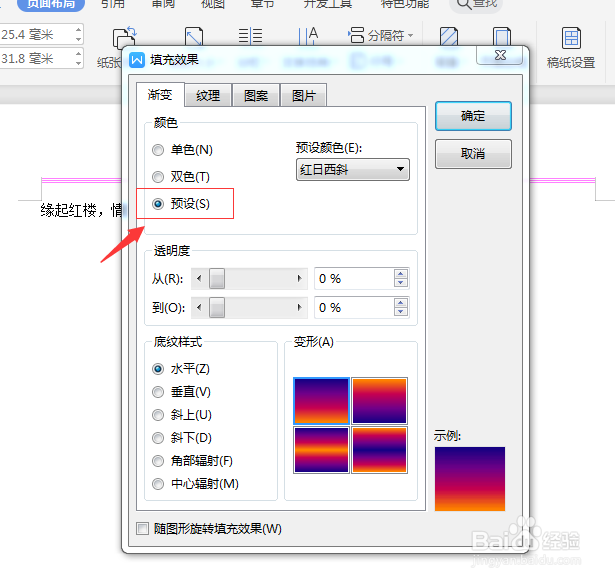
Task: Click 确定 to confirm fill effect
Action: (x=473, y=116)
